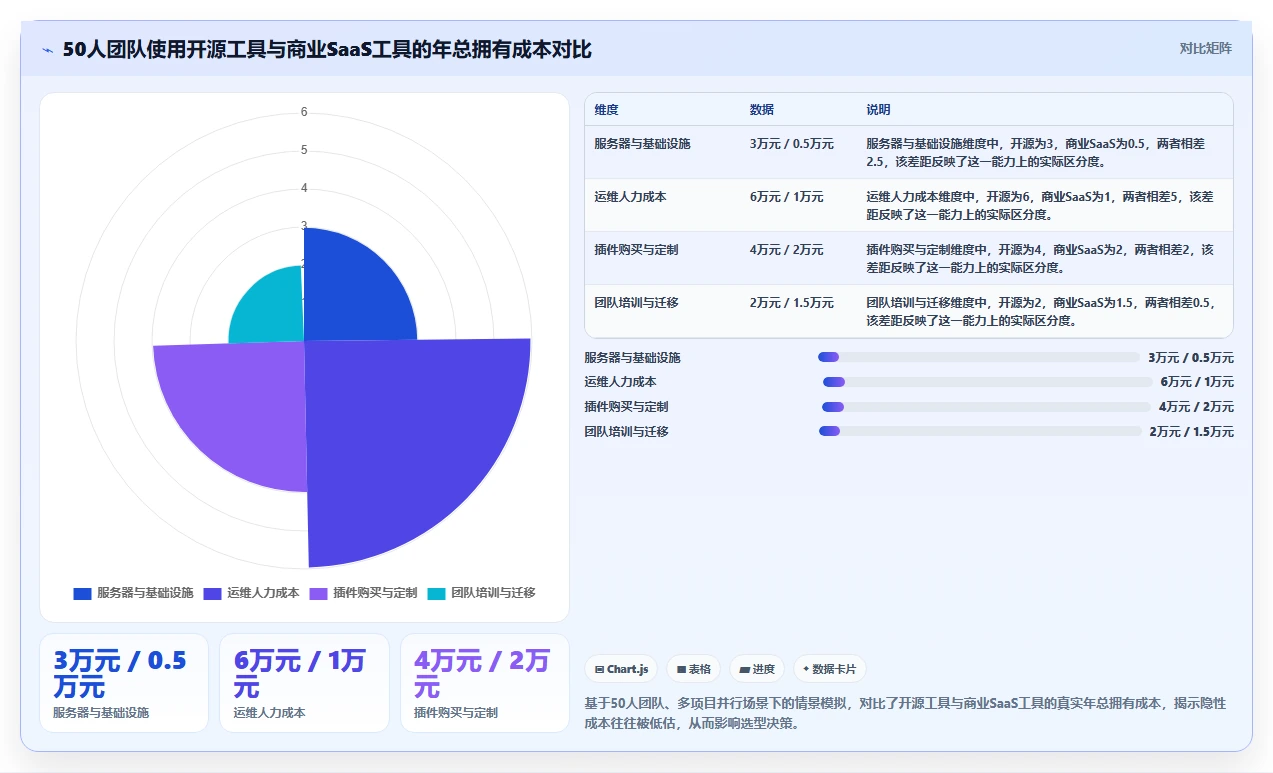Click the 运维人力成本 legend label
The height and width of the screenshot is (773, 1273).
[263, 593]
